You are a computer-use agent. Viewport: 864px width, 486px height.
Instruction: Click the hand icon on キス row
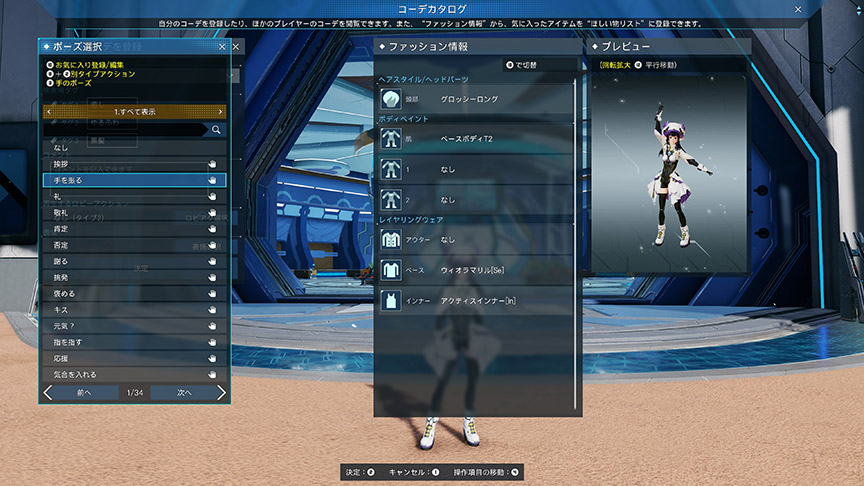tap(212, 309)
